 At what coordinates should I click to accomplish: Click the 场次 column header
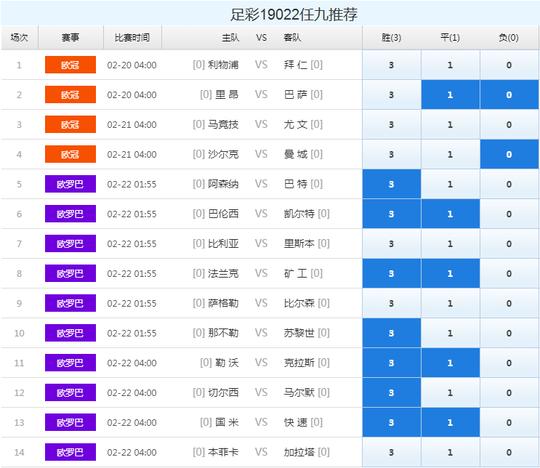[19, 37]
